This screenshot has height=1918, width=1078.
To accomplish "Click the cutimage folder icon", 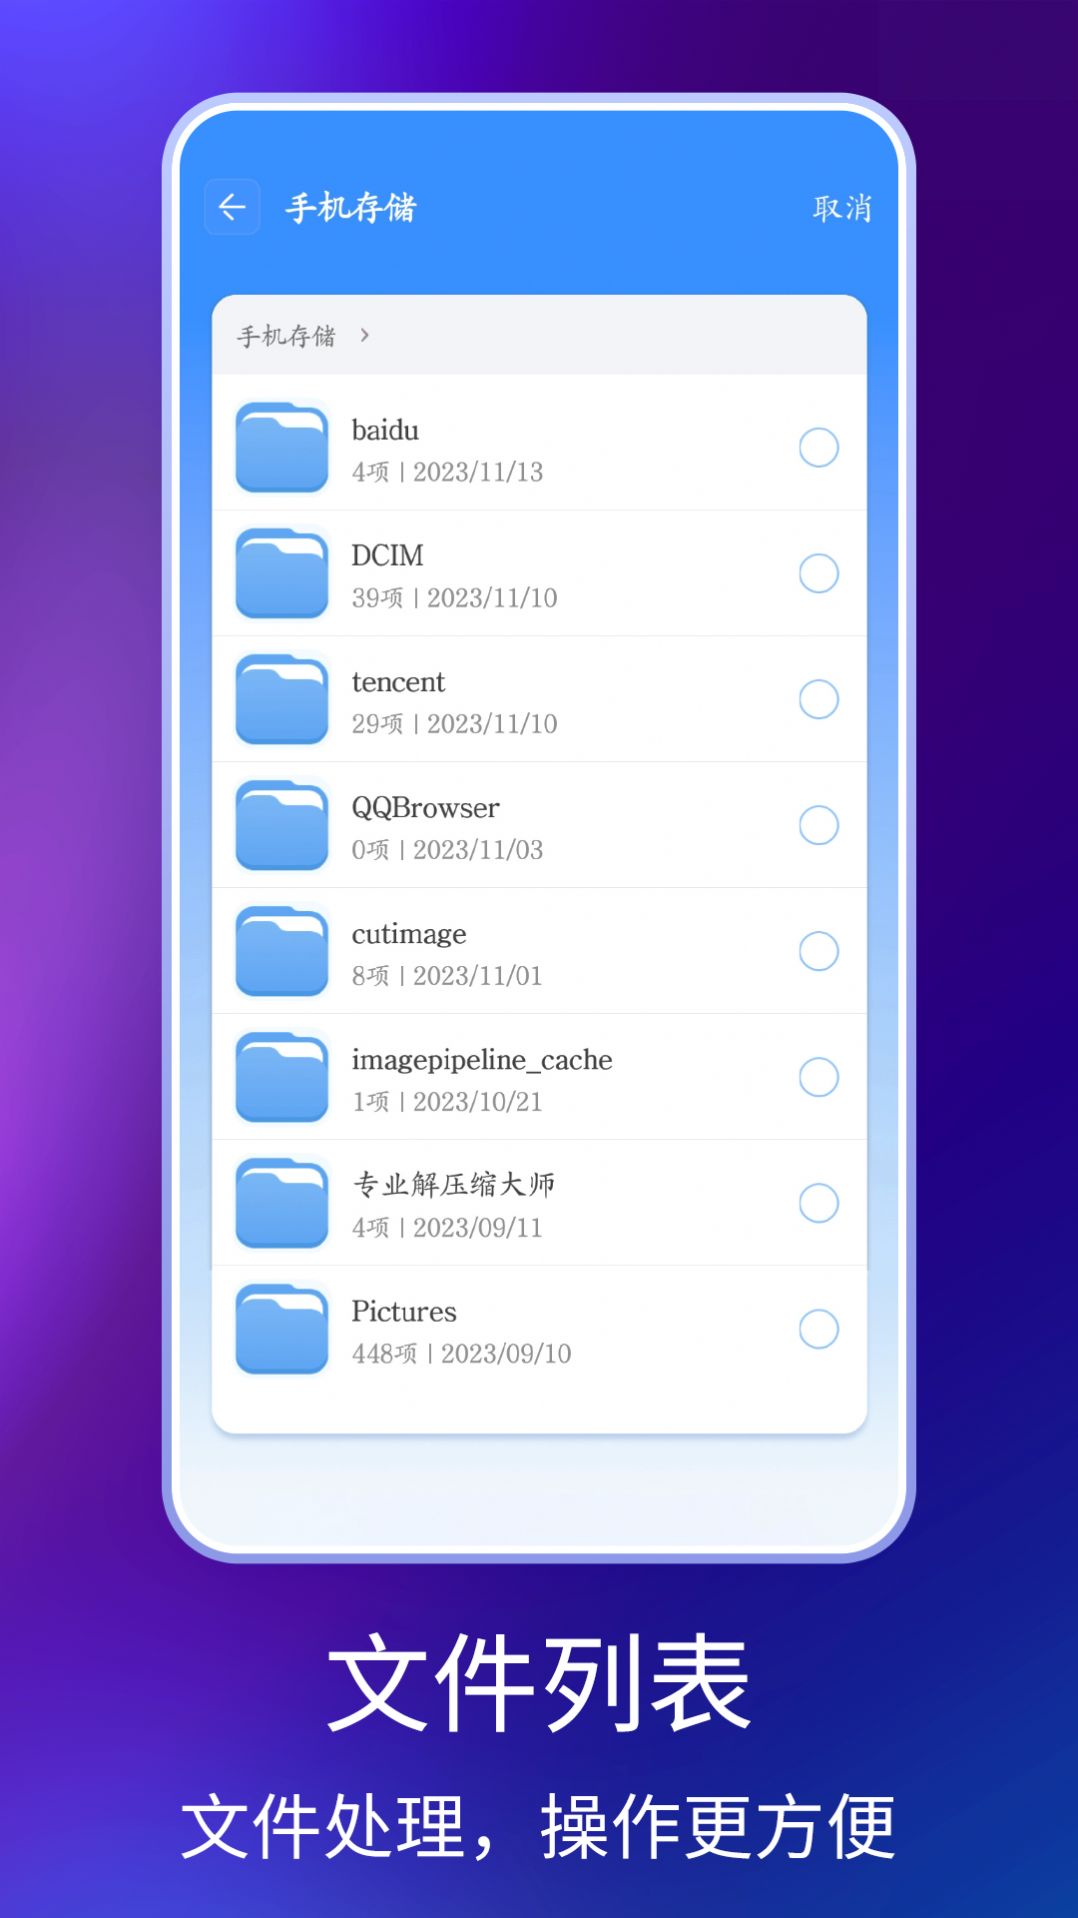I will click(x=282, y=952).
